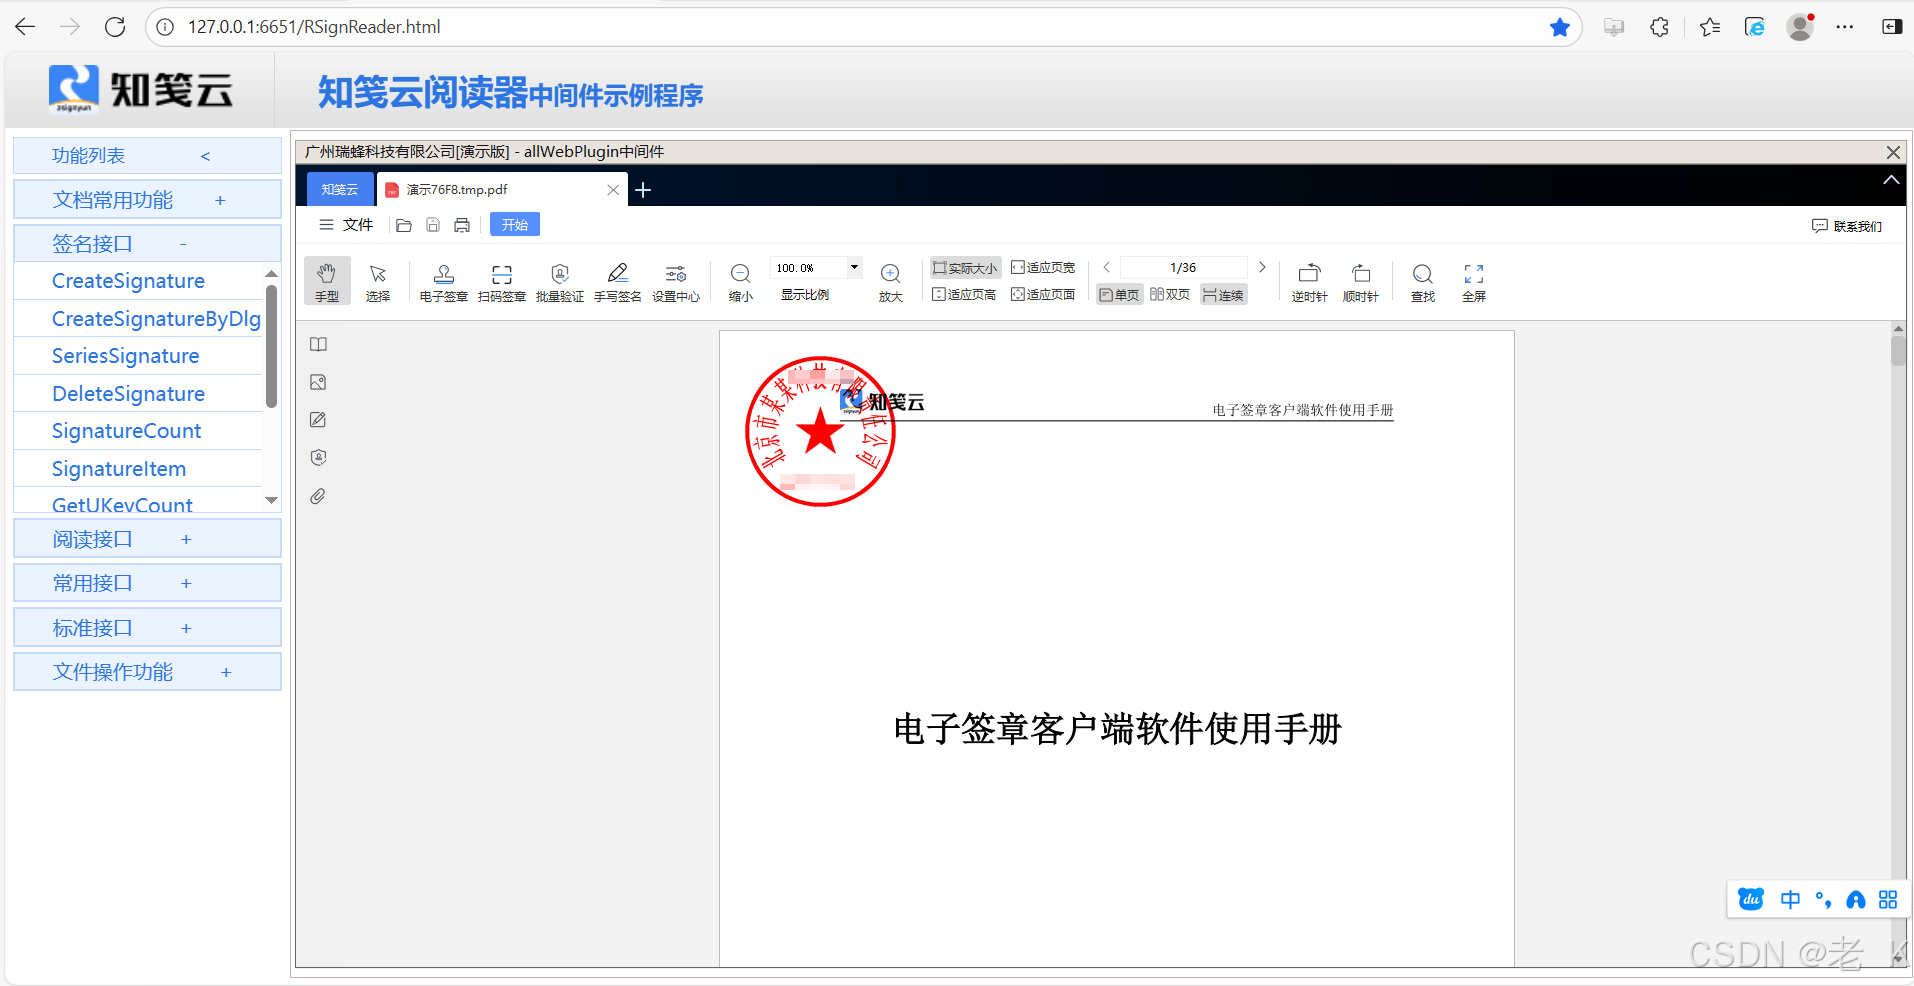Screen dimensions: 1914x986
Task: Activate the 手写签名 handwriting tool
Action: (618, 281)
